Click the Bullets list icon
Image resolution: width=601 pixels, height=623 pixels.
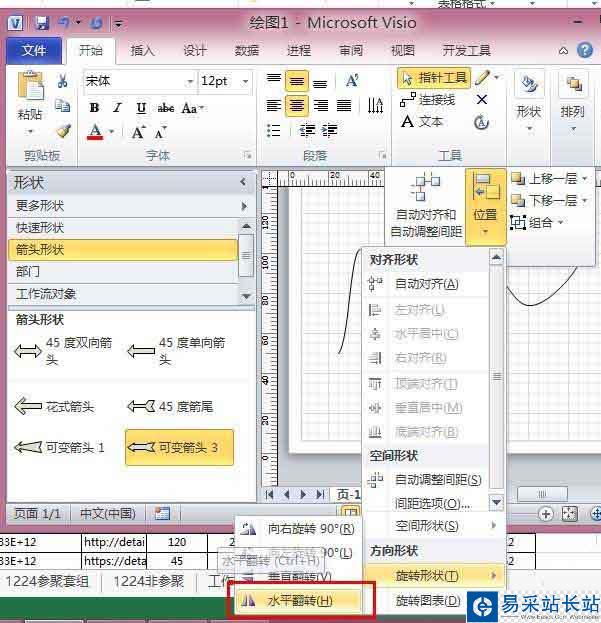[x=273, y=130]
